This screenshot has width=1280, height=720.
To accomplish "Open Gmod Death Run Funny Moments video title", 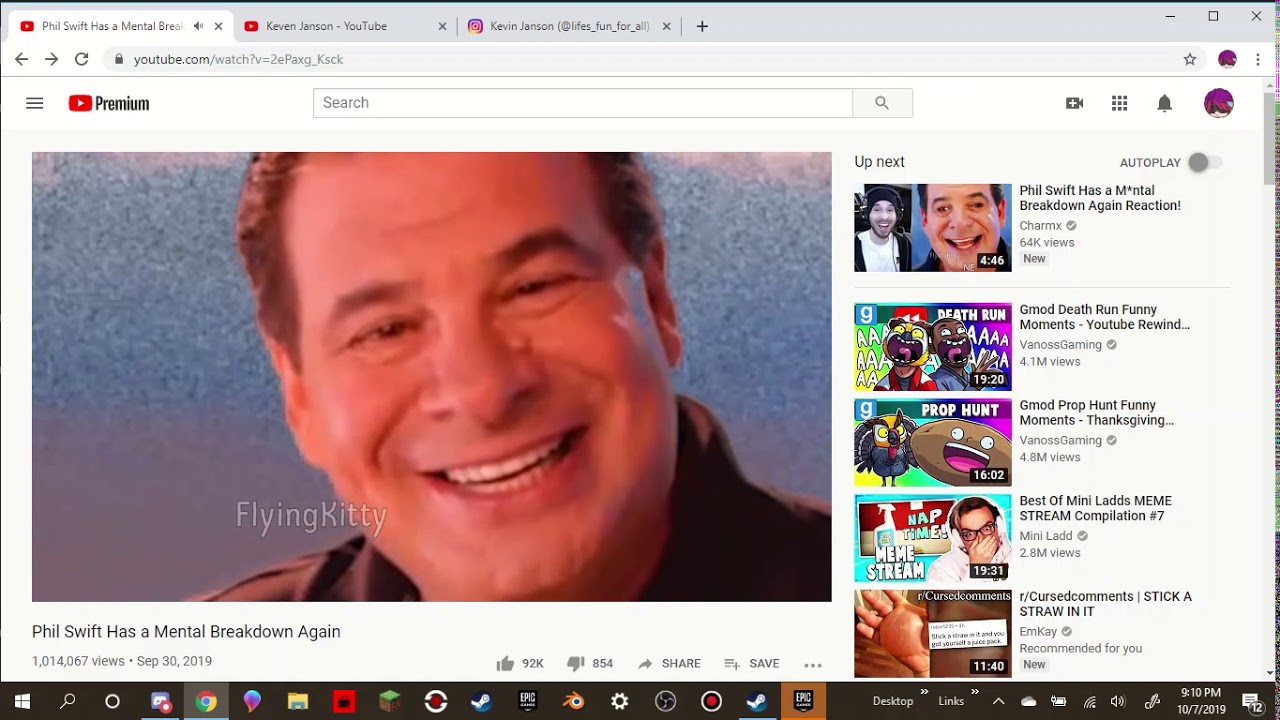I will pos(1105,317).
